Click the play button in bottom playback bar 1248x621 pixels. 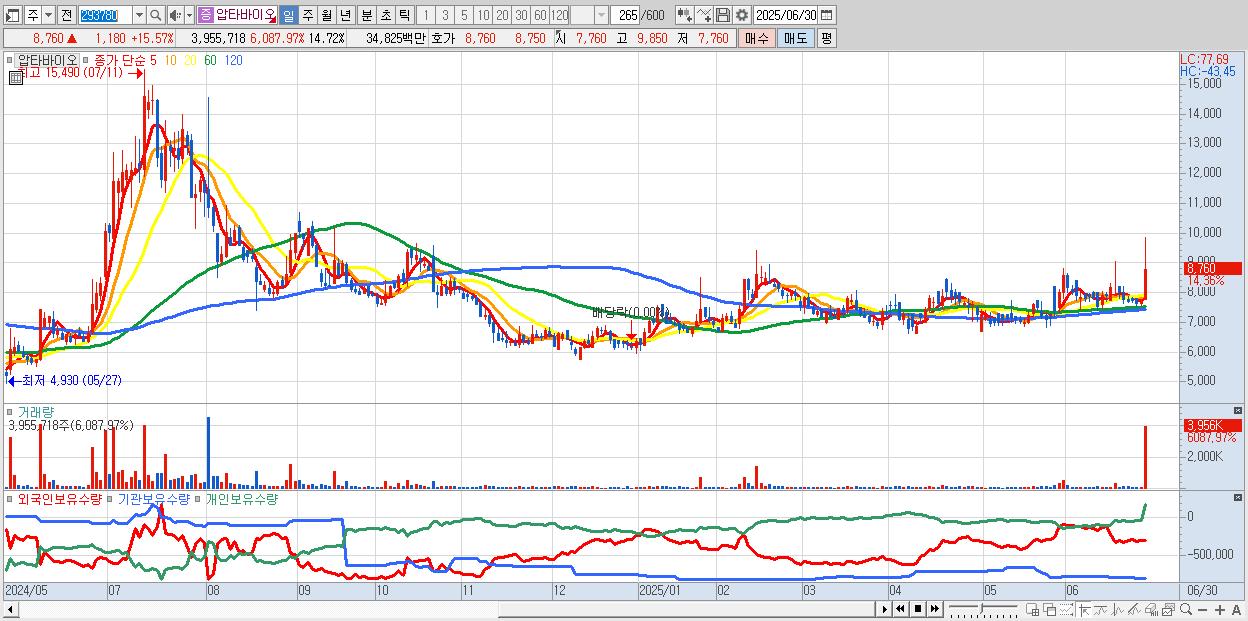pos(884,609)
